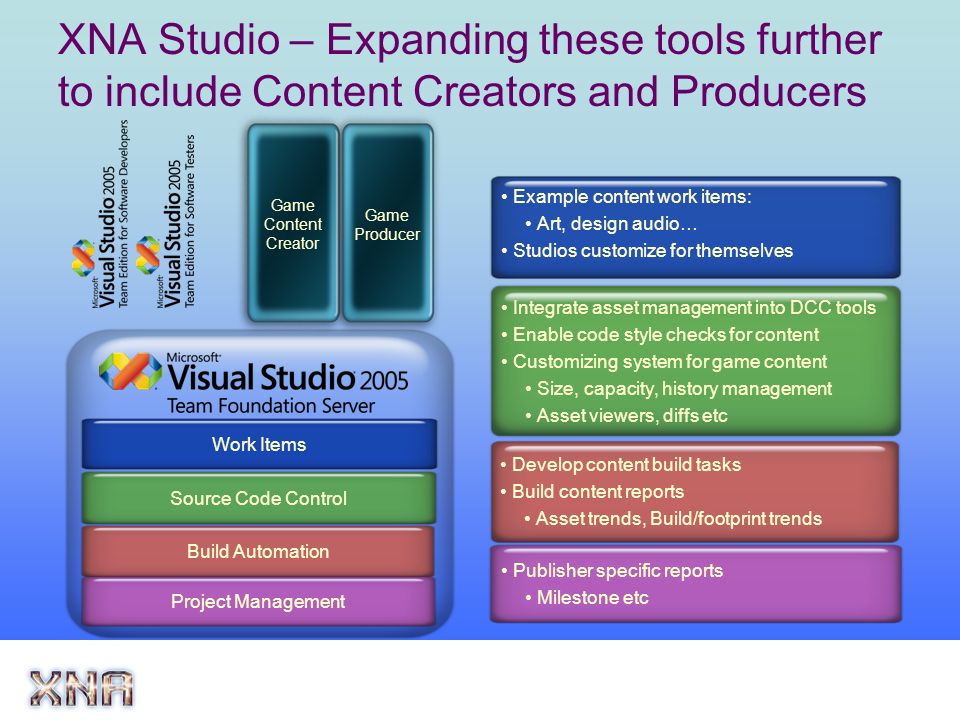Click 'Example content work items:' text

point(632,197)
